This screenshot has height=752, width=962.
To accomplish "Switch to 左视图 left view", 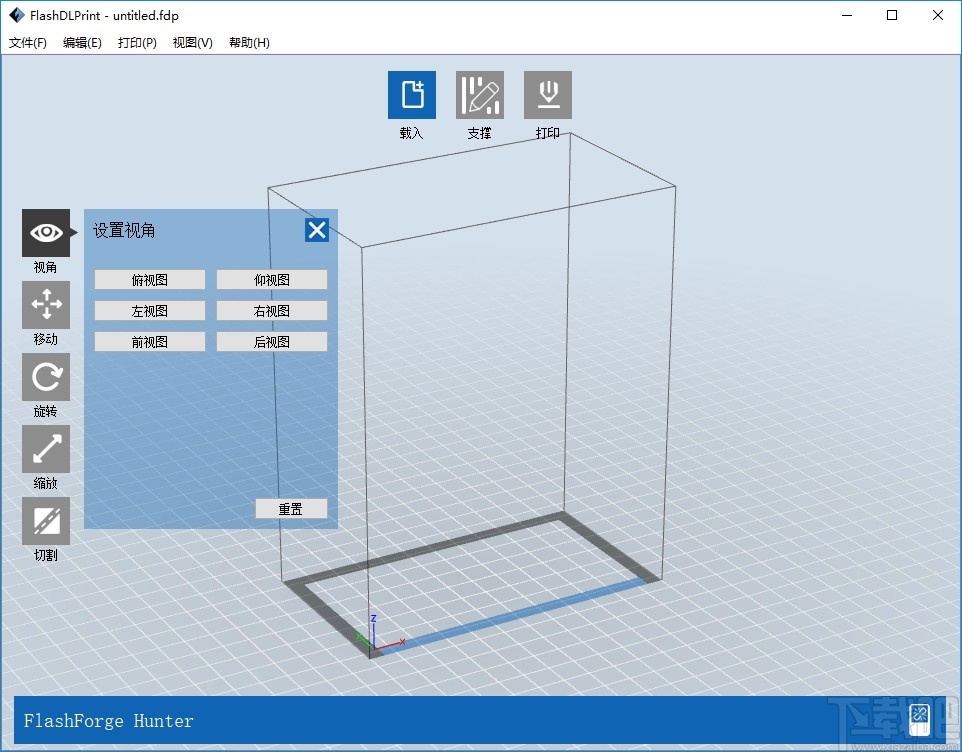I will [150, 311].
